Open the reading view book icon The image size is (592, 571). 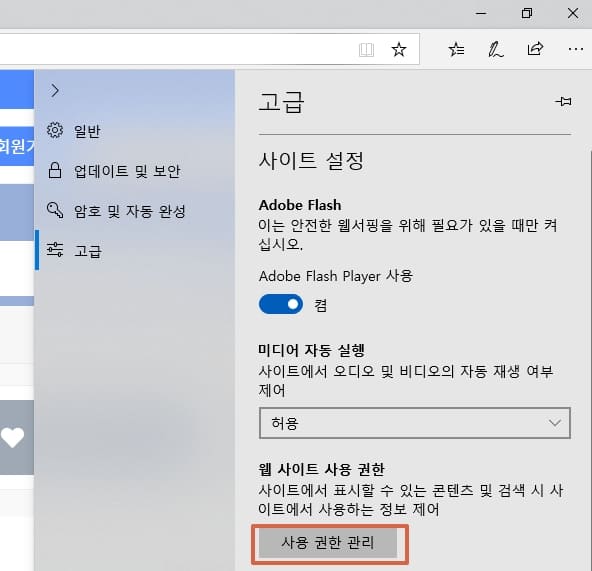366,49
